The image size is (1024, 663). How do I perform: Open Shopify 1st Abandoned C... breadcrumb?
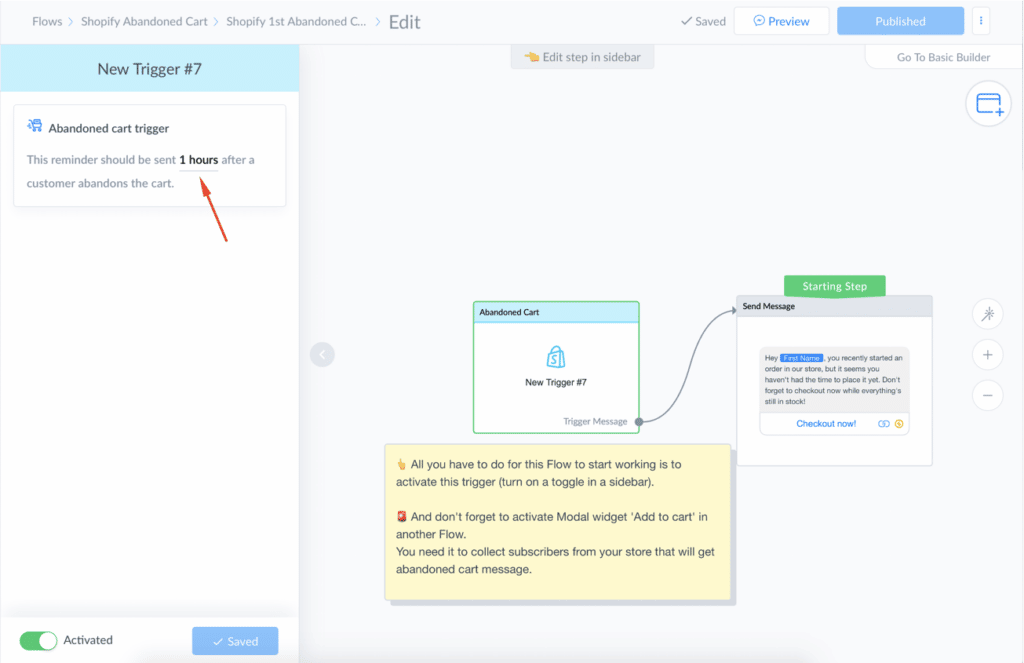[x=296, y=22]
